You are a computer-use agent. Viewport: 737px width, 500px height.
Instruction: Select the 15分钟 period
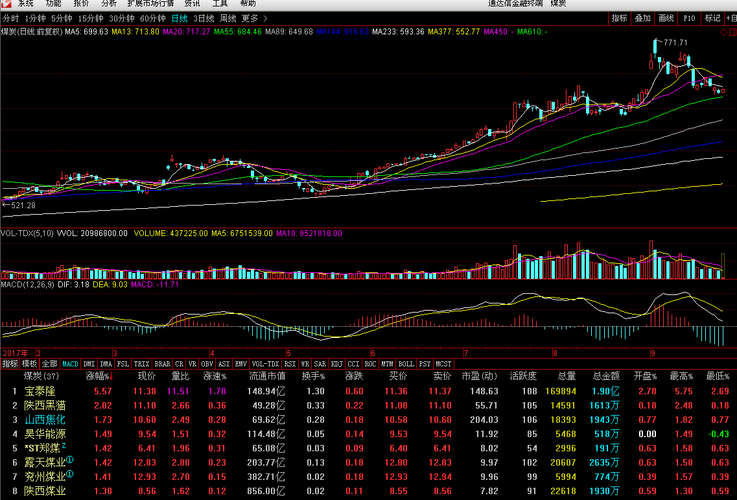click(90, 19)
